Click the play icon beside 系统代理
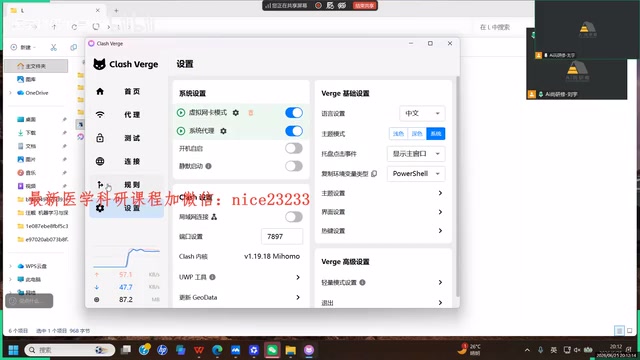This screenshot has height=360, width=640. pos(181,131)
